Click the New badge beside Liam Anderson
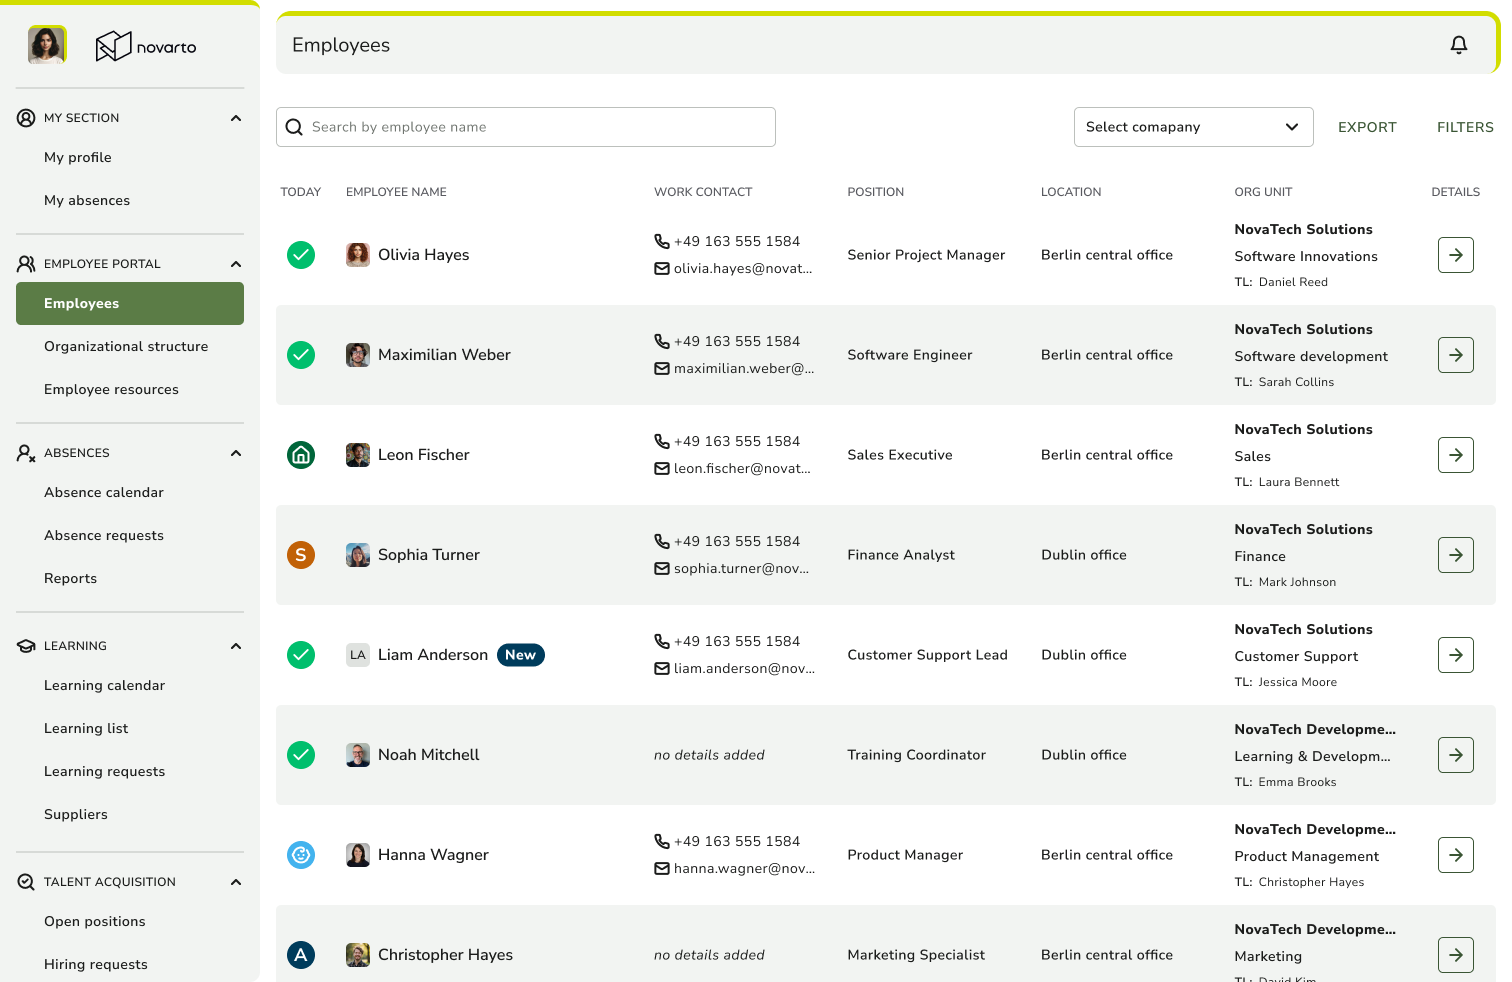This screenshot has width=1512, height=982. [520, 655]
